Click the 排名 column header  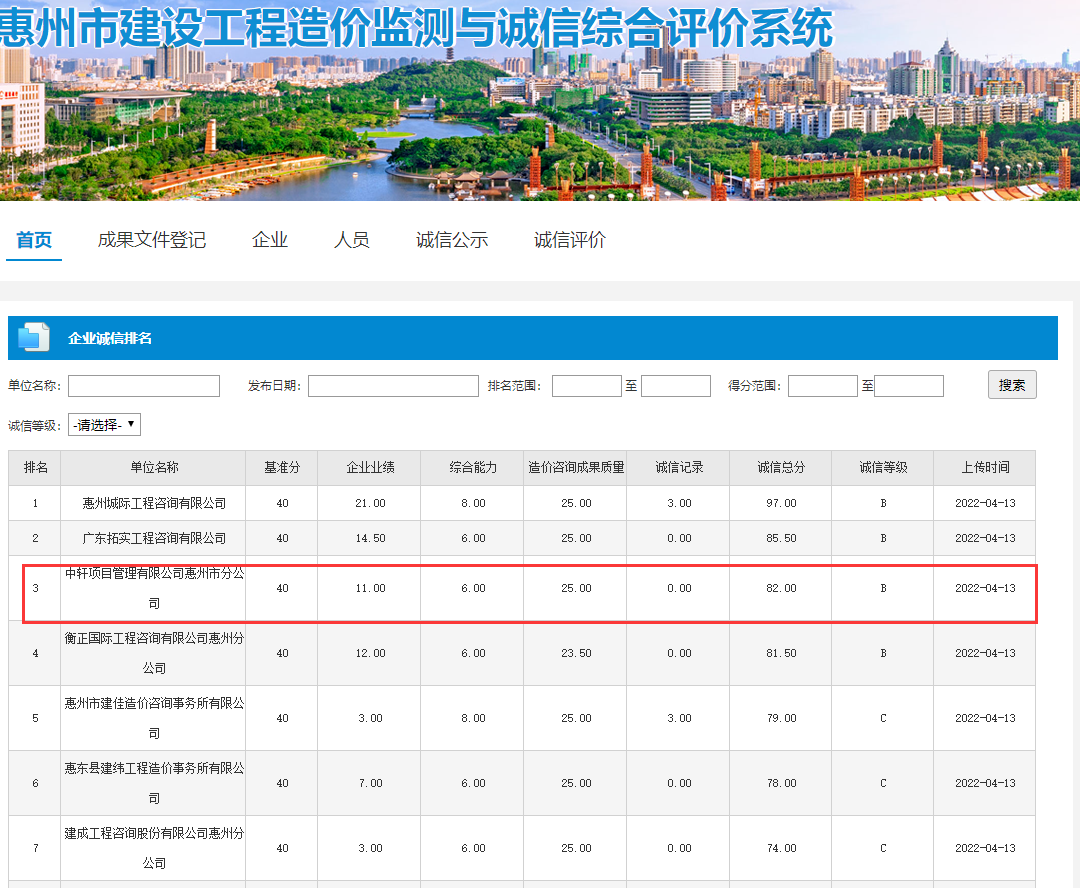pos(35,467)
